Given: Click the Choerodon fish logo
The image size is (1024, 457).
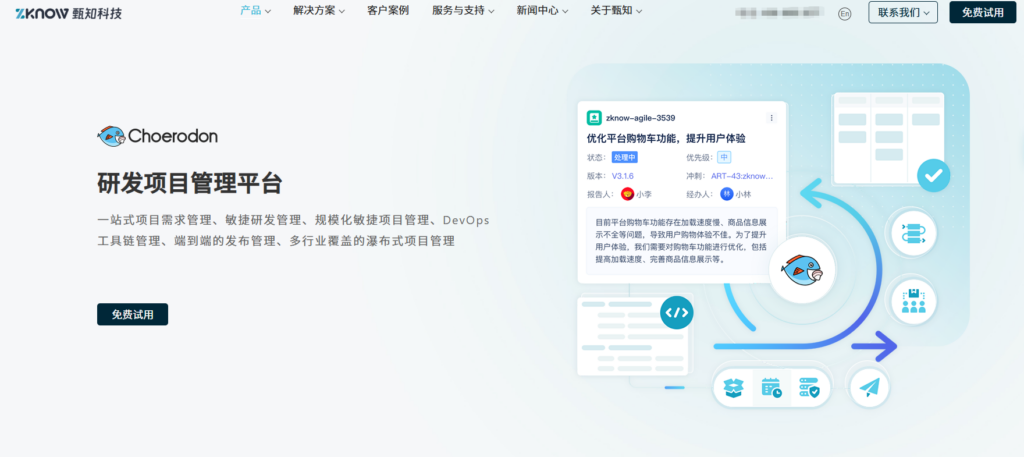Looking at the screenshot, I should [157, 136].
